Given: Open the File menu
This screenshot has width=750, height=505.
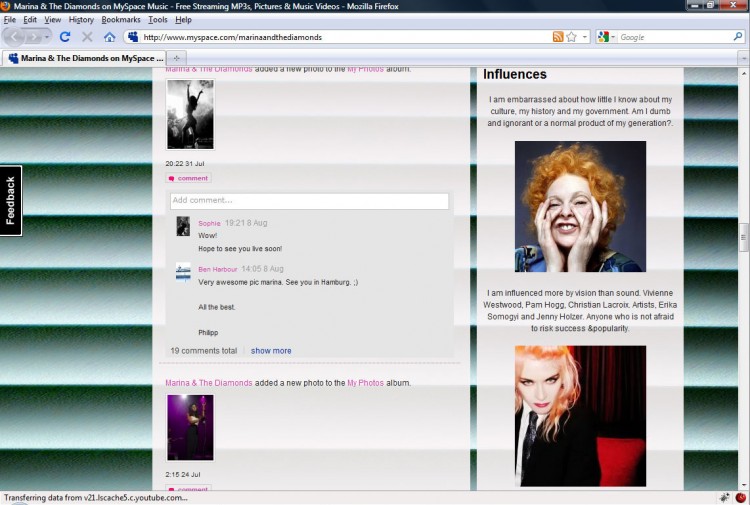Looking at the screenshot, I should (x=10, y=20).
